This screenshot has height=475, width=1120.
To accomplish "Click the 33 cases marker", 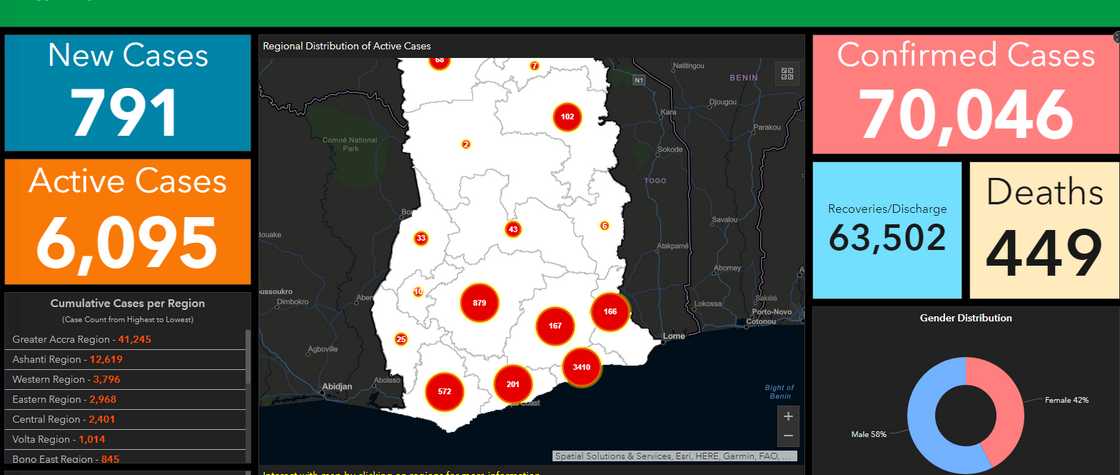I will [x=421, y=238].
